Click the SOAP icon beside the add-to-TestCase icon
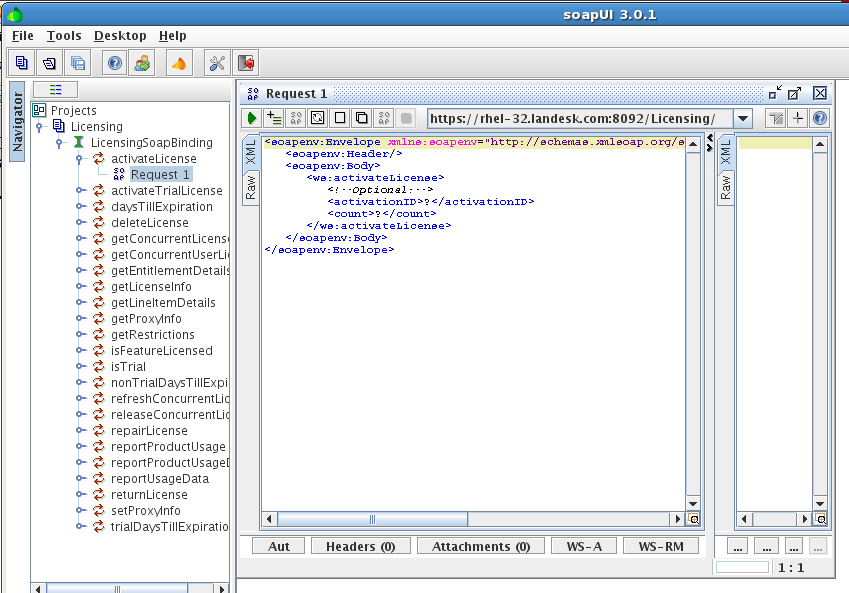Viewport: 849px width, 593px height. (296, 118)
